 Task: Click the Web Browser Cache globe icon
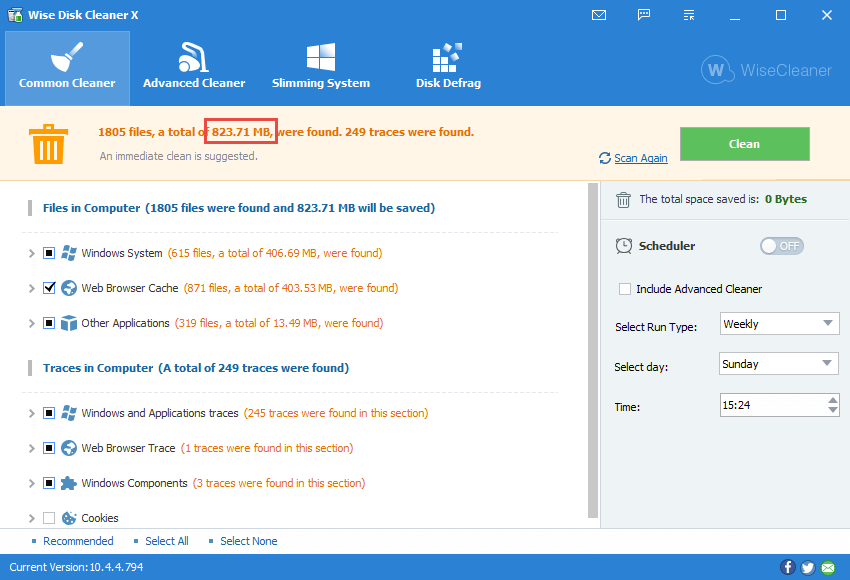(69, 288)
